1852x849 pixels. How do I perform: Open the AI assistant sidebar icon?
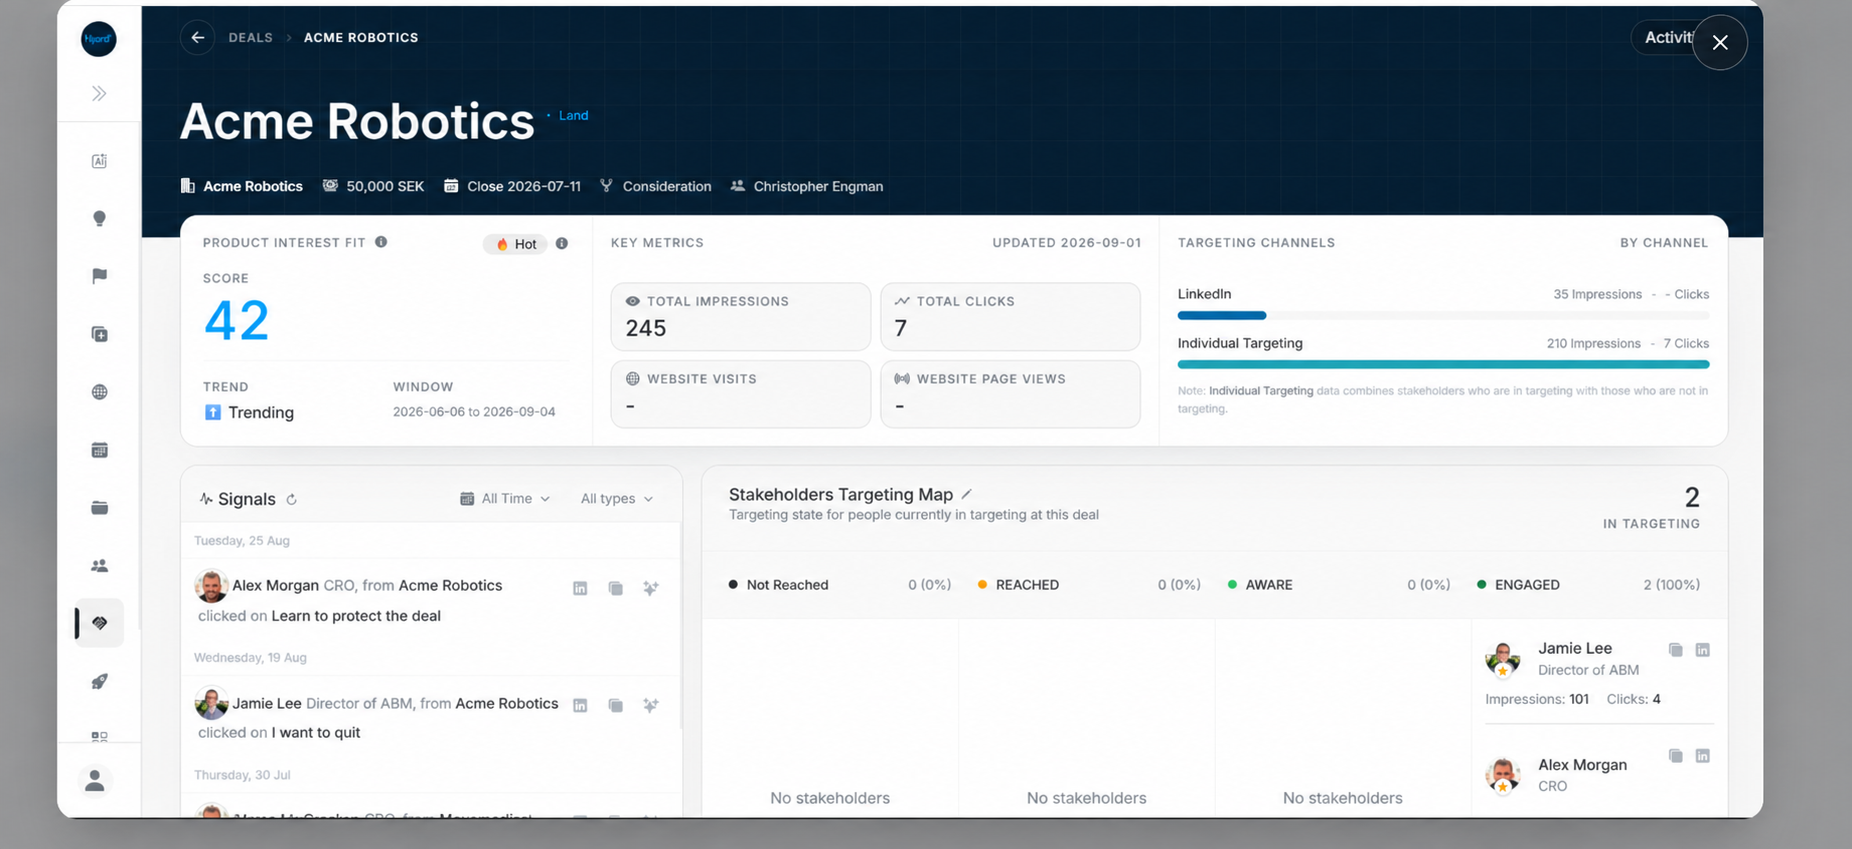[99, 161]
